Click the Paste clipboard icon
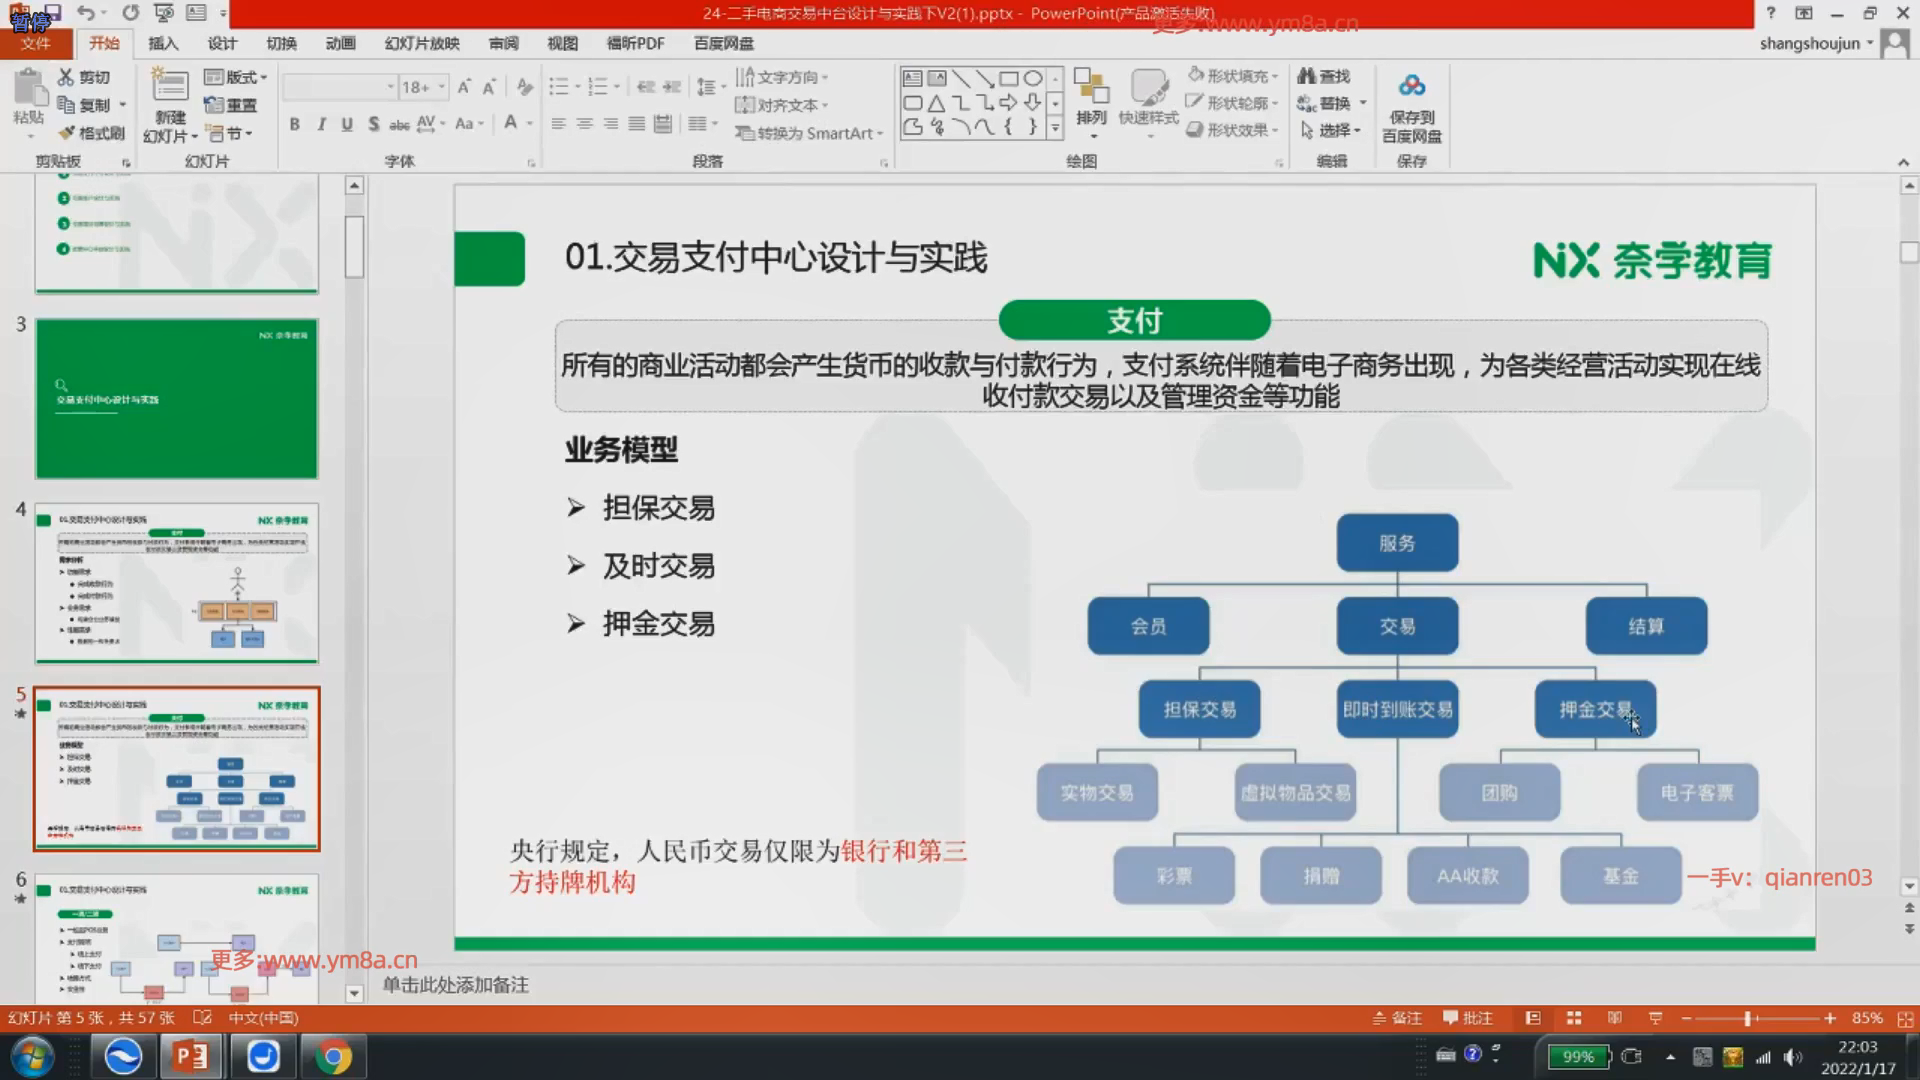Screen dimensions: 1920x1080 [x=29, y=88]
